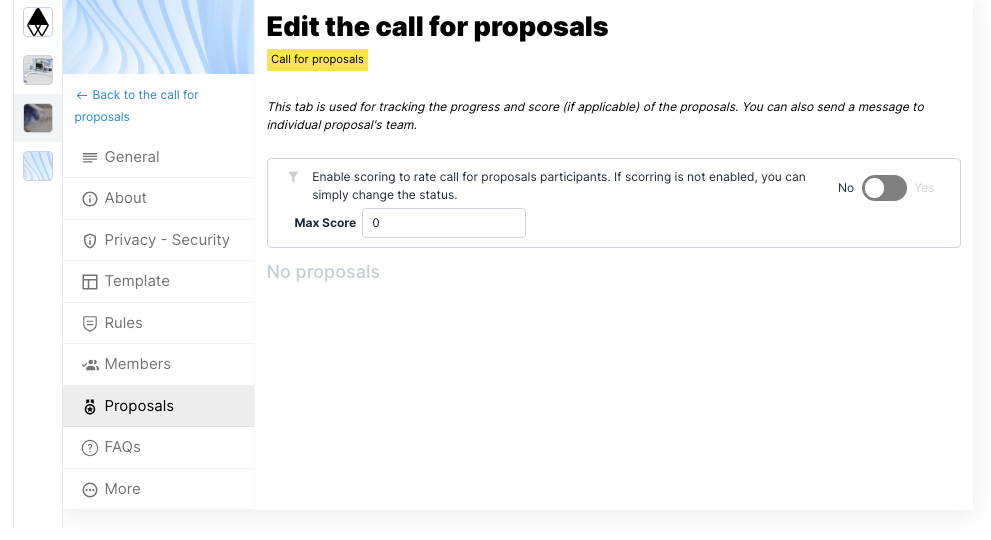The width and height of the screenshot is (991, 540).
Task: Click the filter funnel icon
Action: pyautogui.click(x=293, y=176)
